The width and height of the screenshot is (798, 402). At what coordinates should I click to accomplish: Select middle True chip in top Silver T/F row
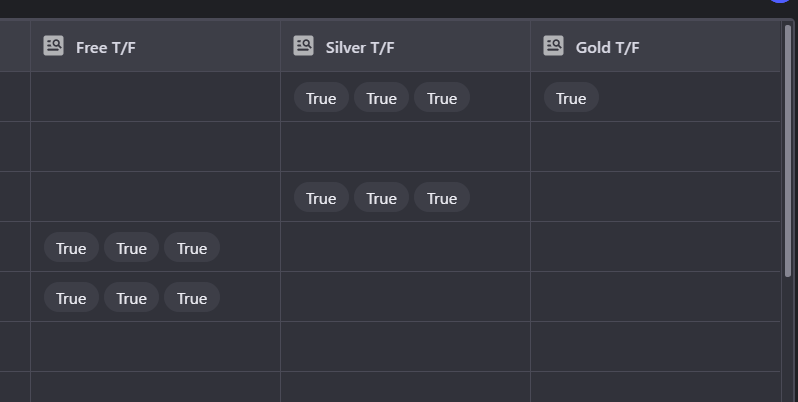coord(381,97)
